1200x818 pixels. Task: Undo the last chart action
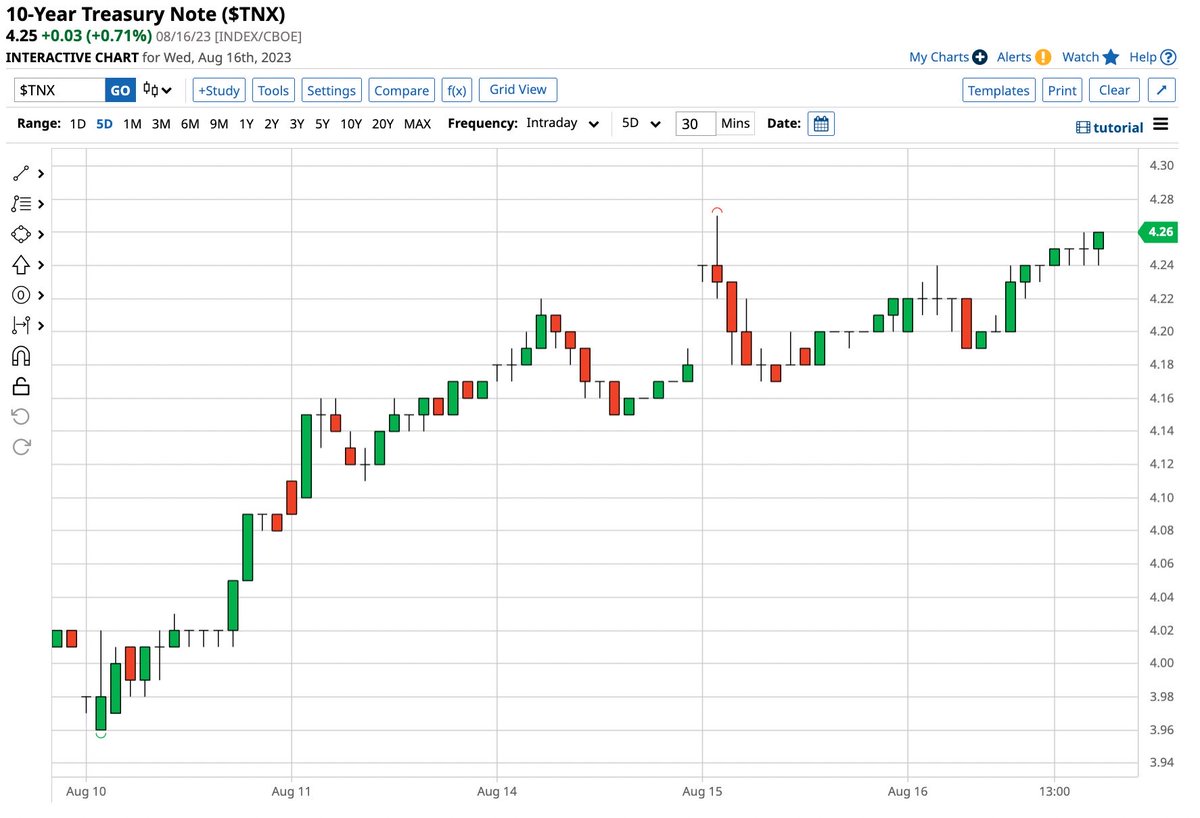click(21, 416)
